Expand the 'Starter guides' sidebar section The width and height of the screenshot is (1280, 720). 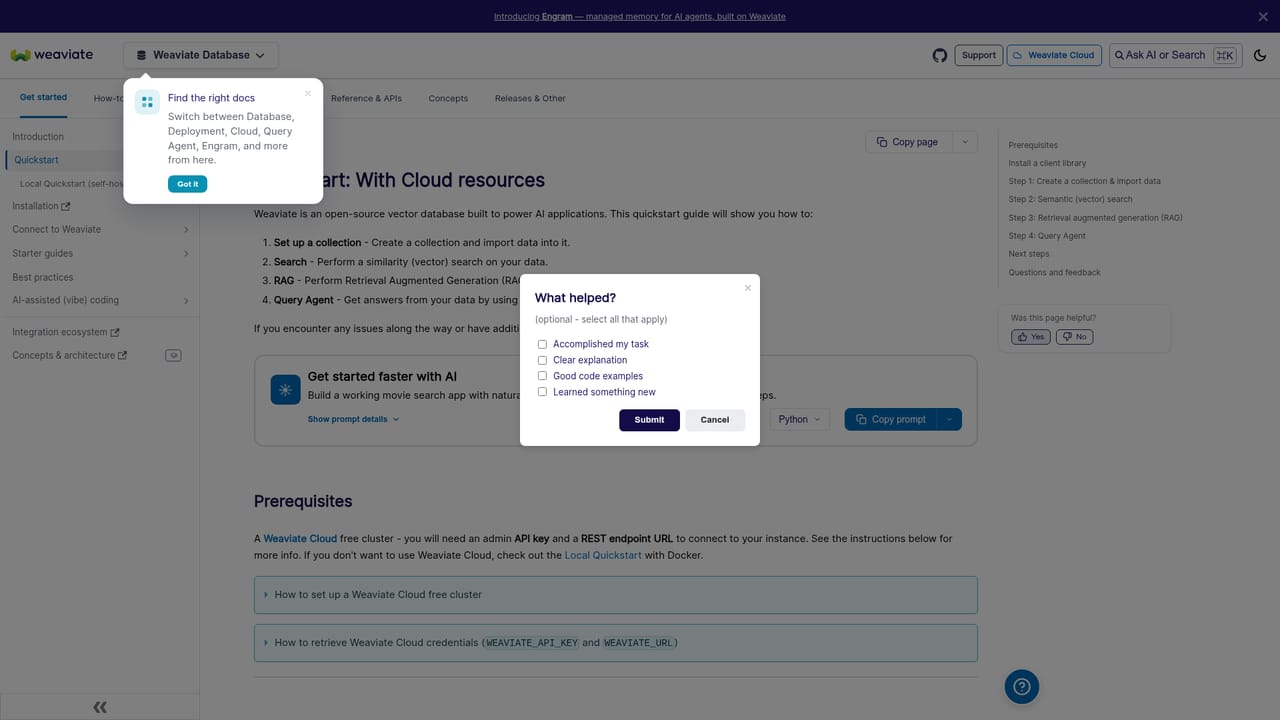click(x=99, y=253)
